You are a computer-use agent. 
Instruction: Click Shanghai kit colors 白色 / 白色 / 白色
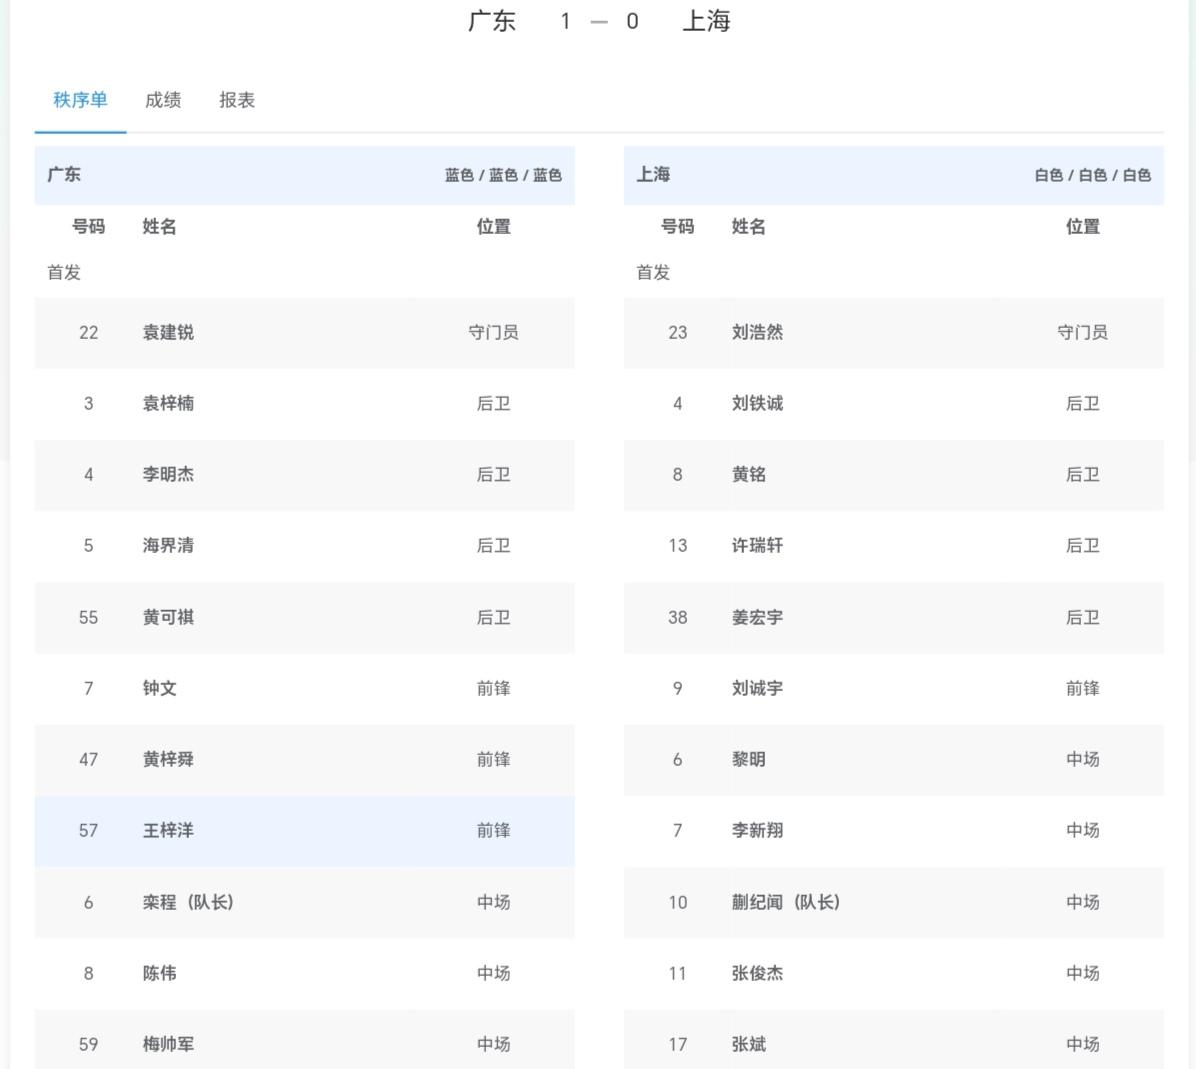1092,175
